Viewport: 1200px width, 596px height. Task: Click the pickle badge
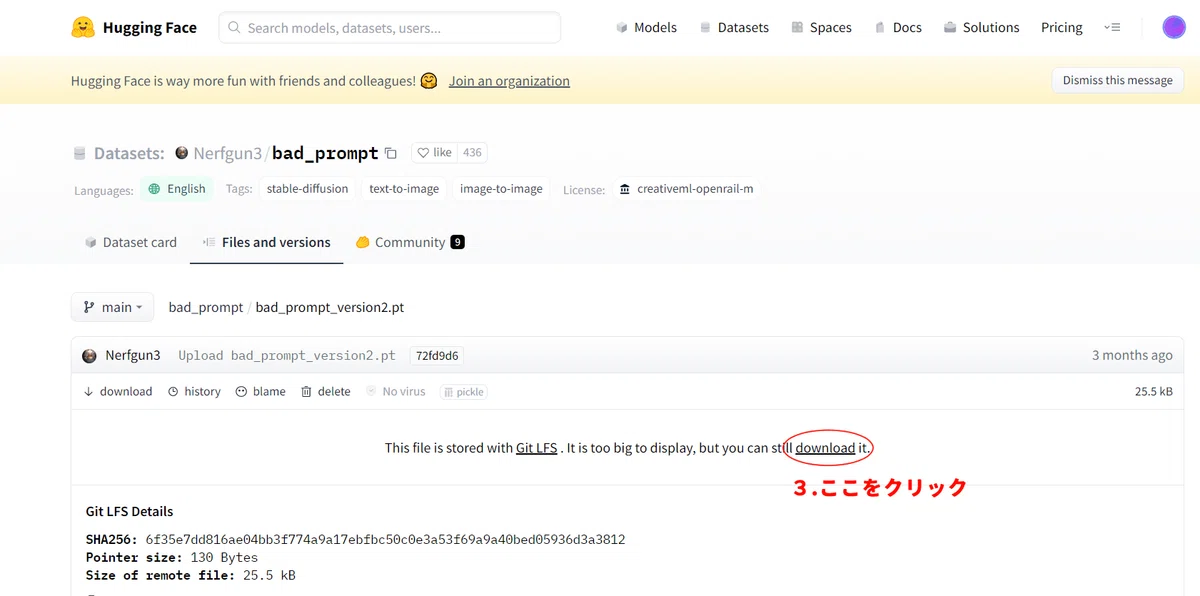(464, 392)
